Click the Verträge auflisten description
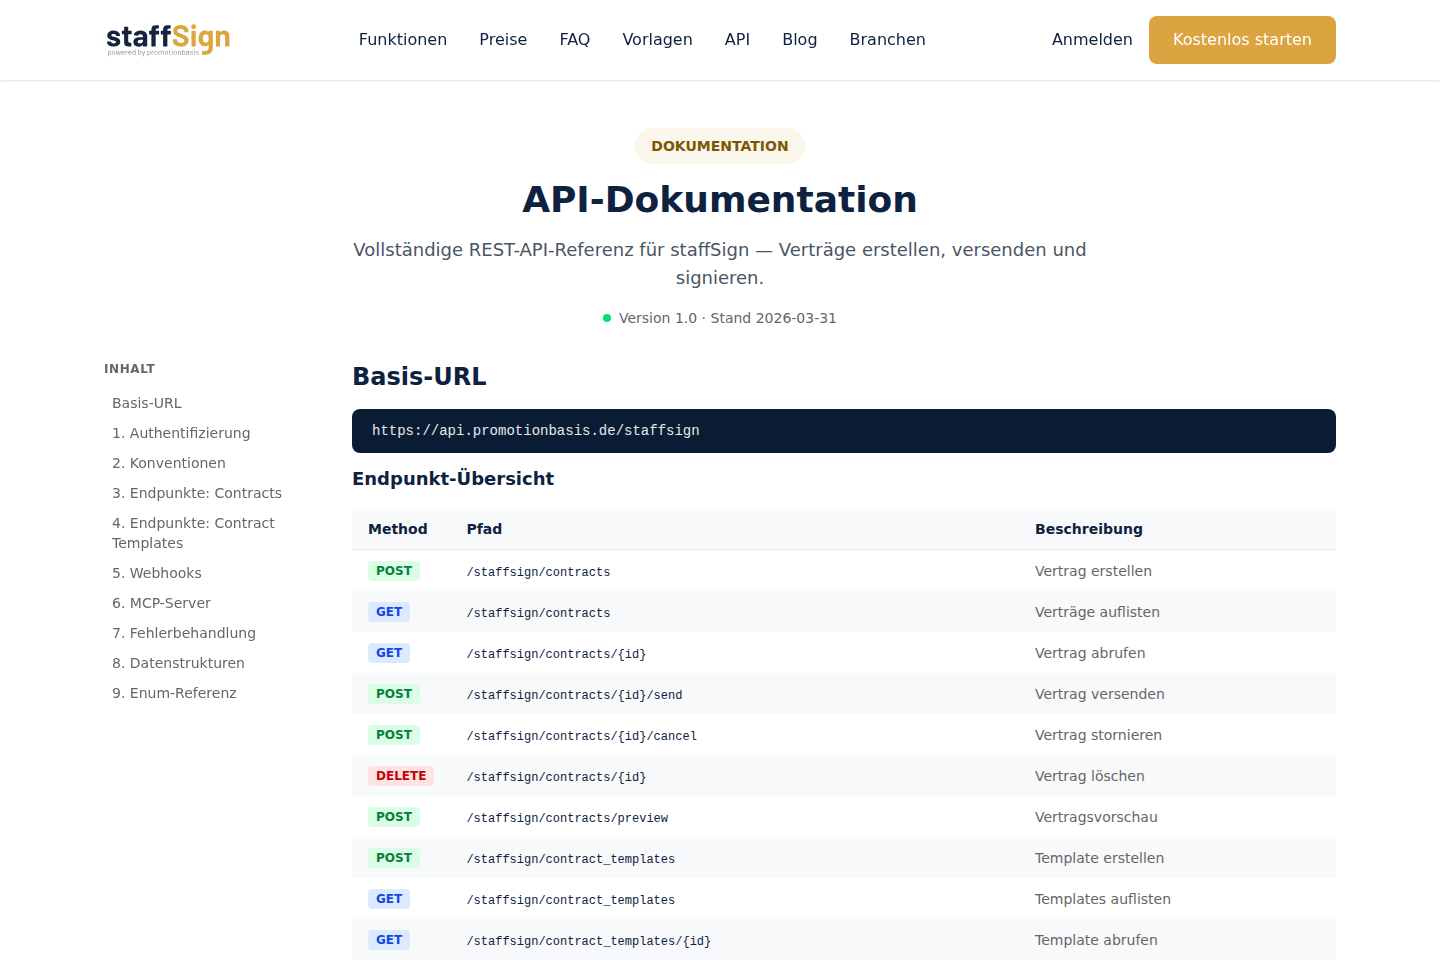Viewport: 1440px width, 960px height. pyautogui.click(x=1097, y=612)
